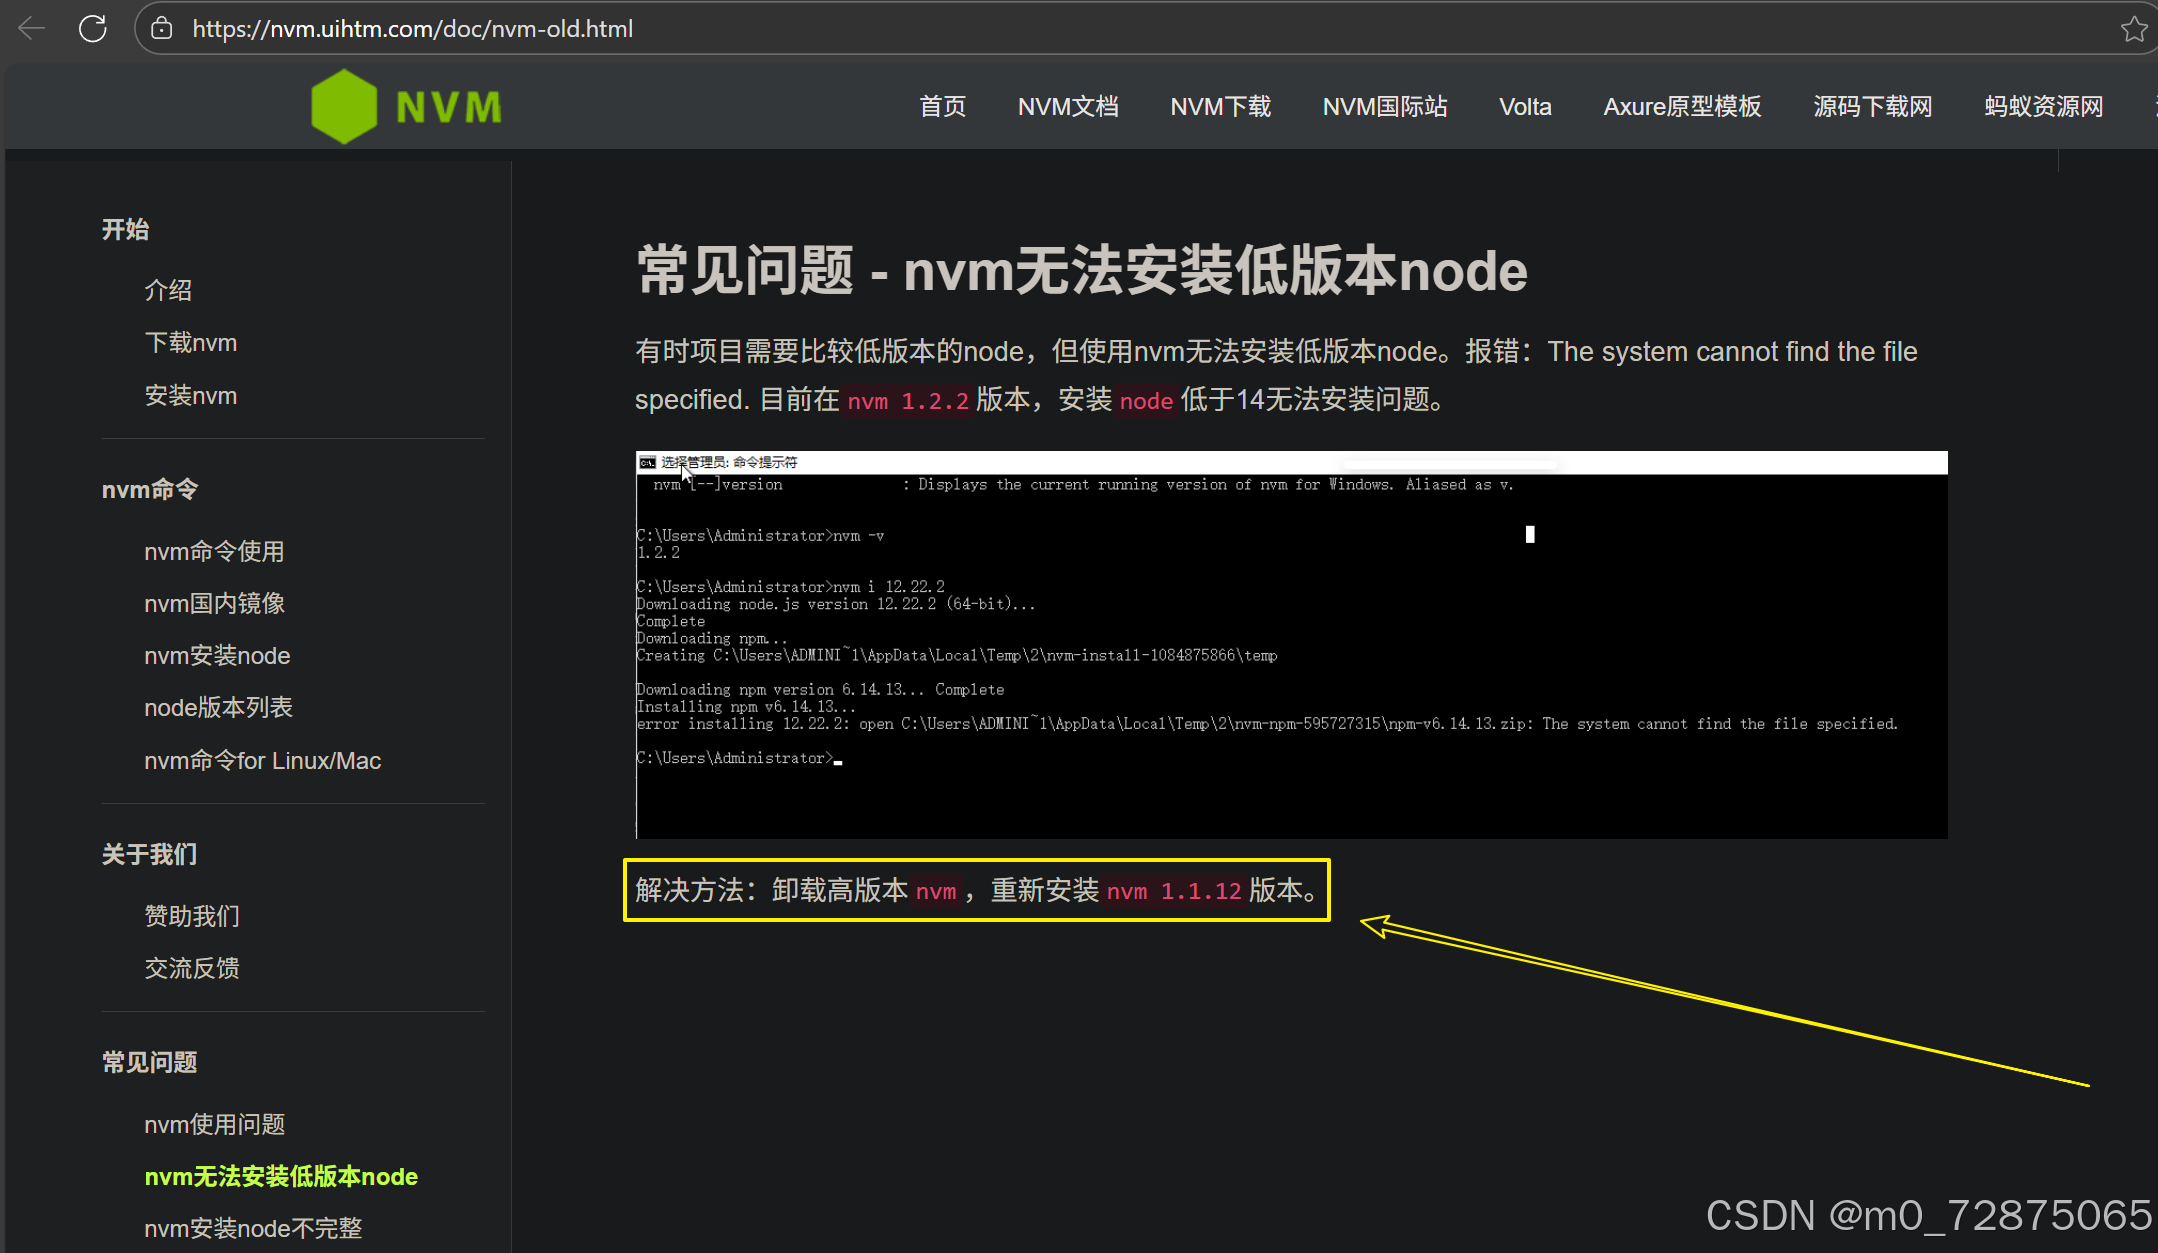Reload the page with refresh icon
Screen dimensions: 2158x1253
point(93,28)
